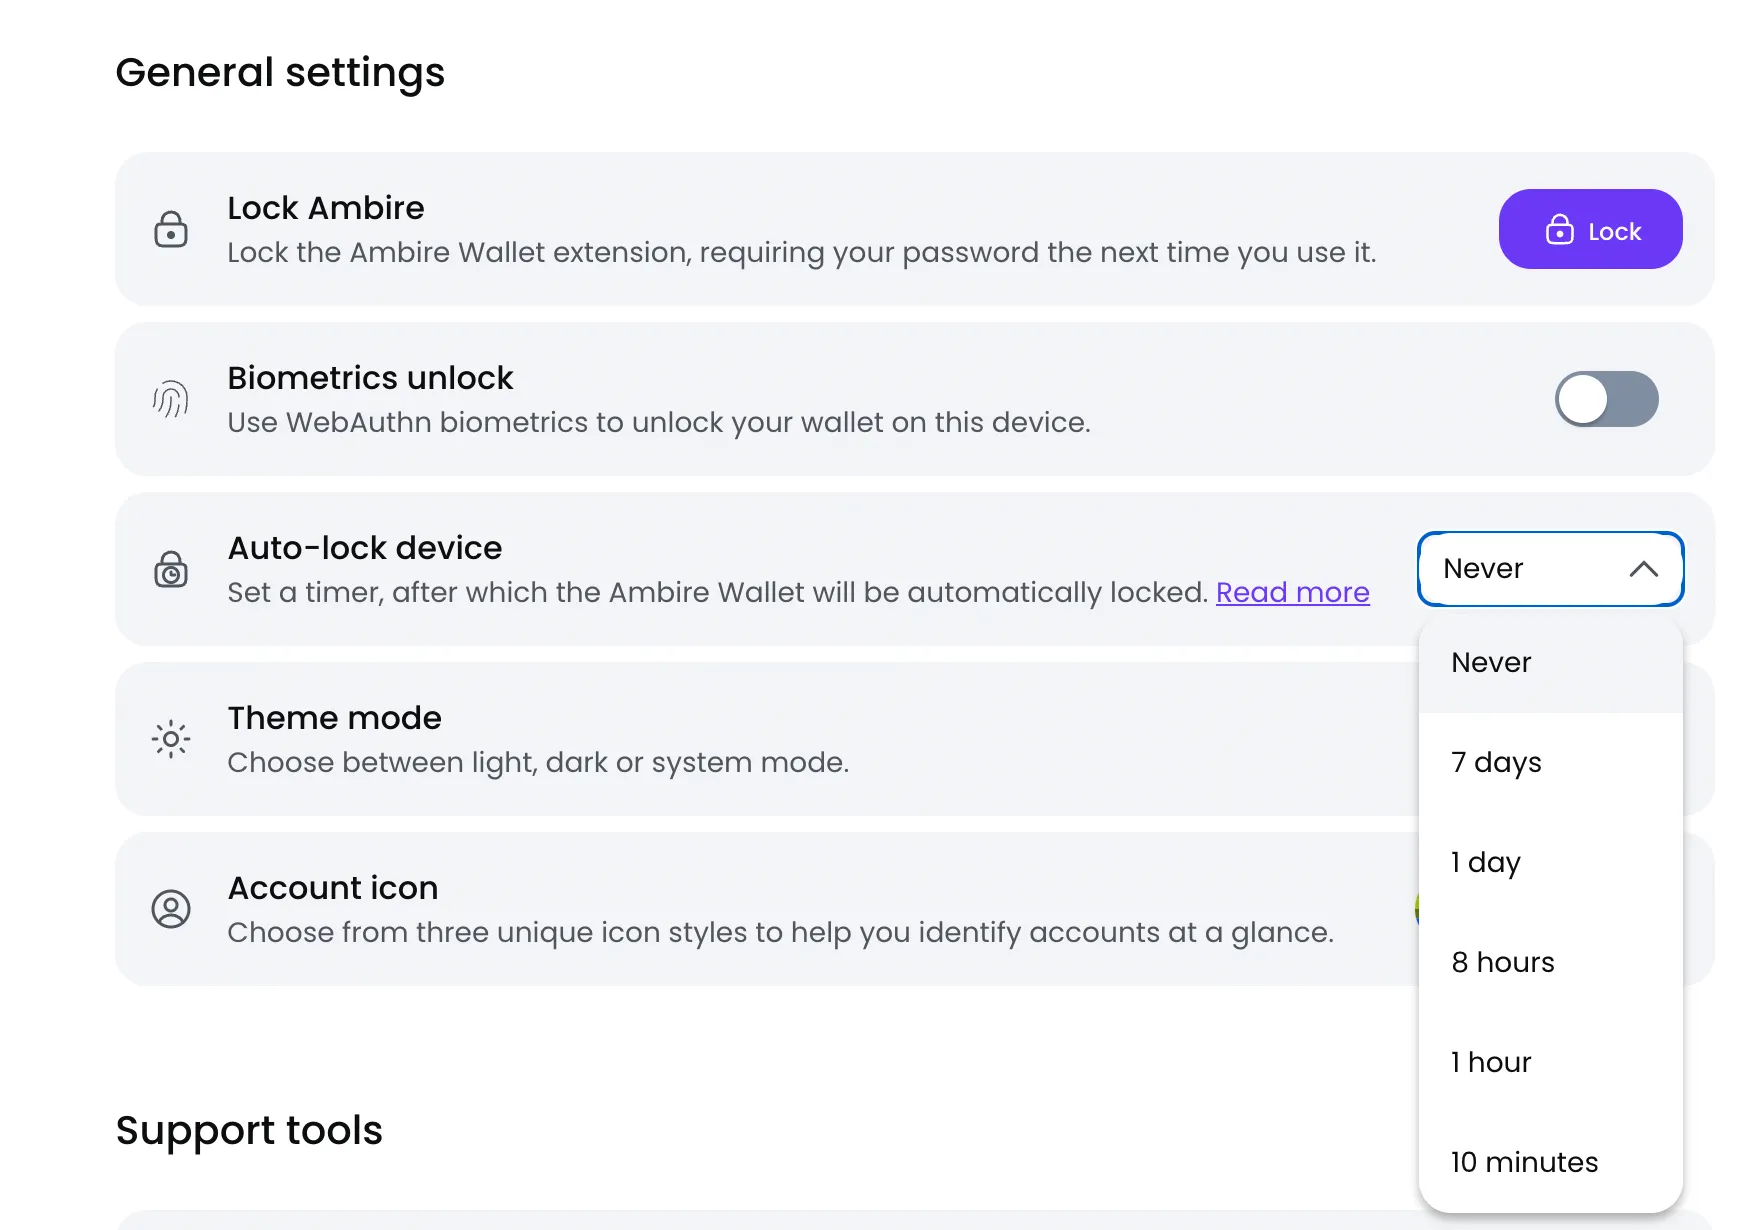Open the Read more link
The height and width of the screenshot is (1230, 1760).
point(1292,592)
